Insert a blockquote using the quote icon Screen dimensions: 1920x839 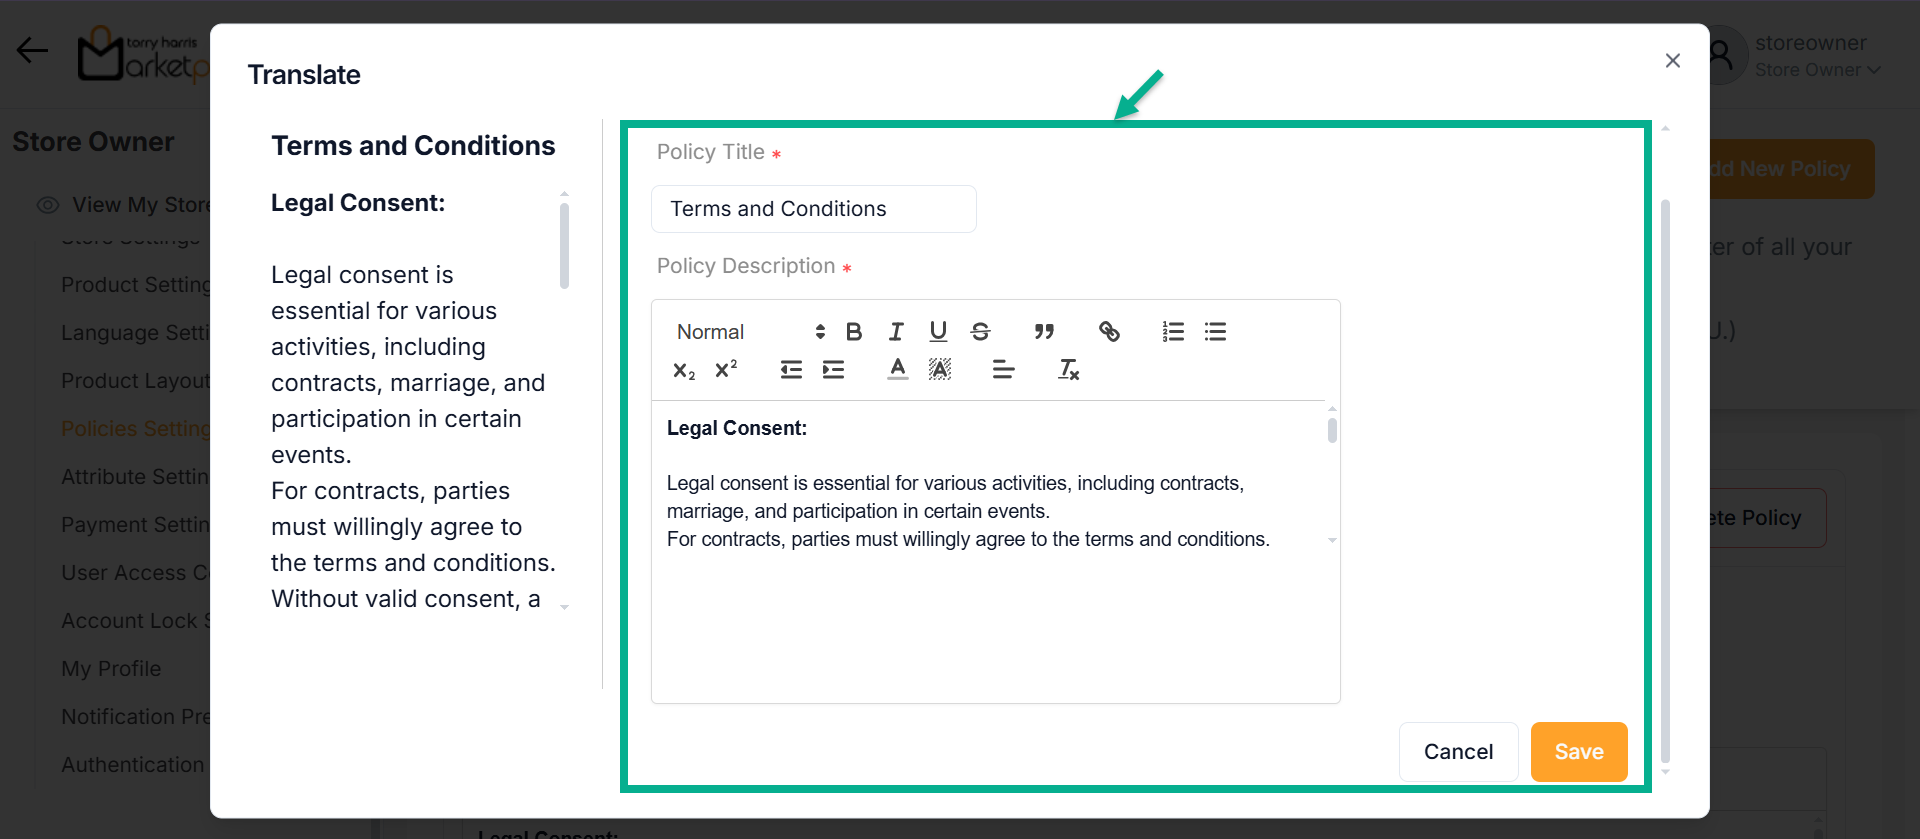pyautogui.click(x=1044, y=332)
